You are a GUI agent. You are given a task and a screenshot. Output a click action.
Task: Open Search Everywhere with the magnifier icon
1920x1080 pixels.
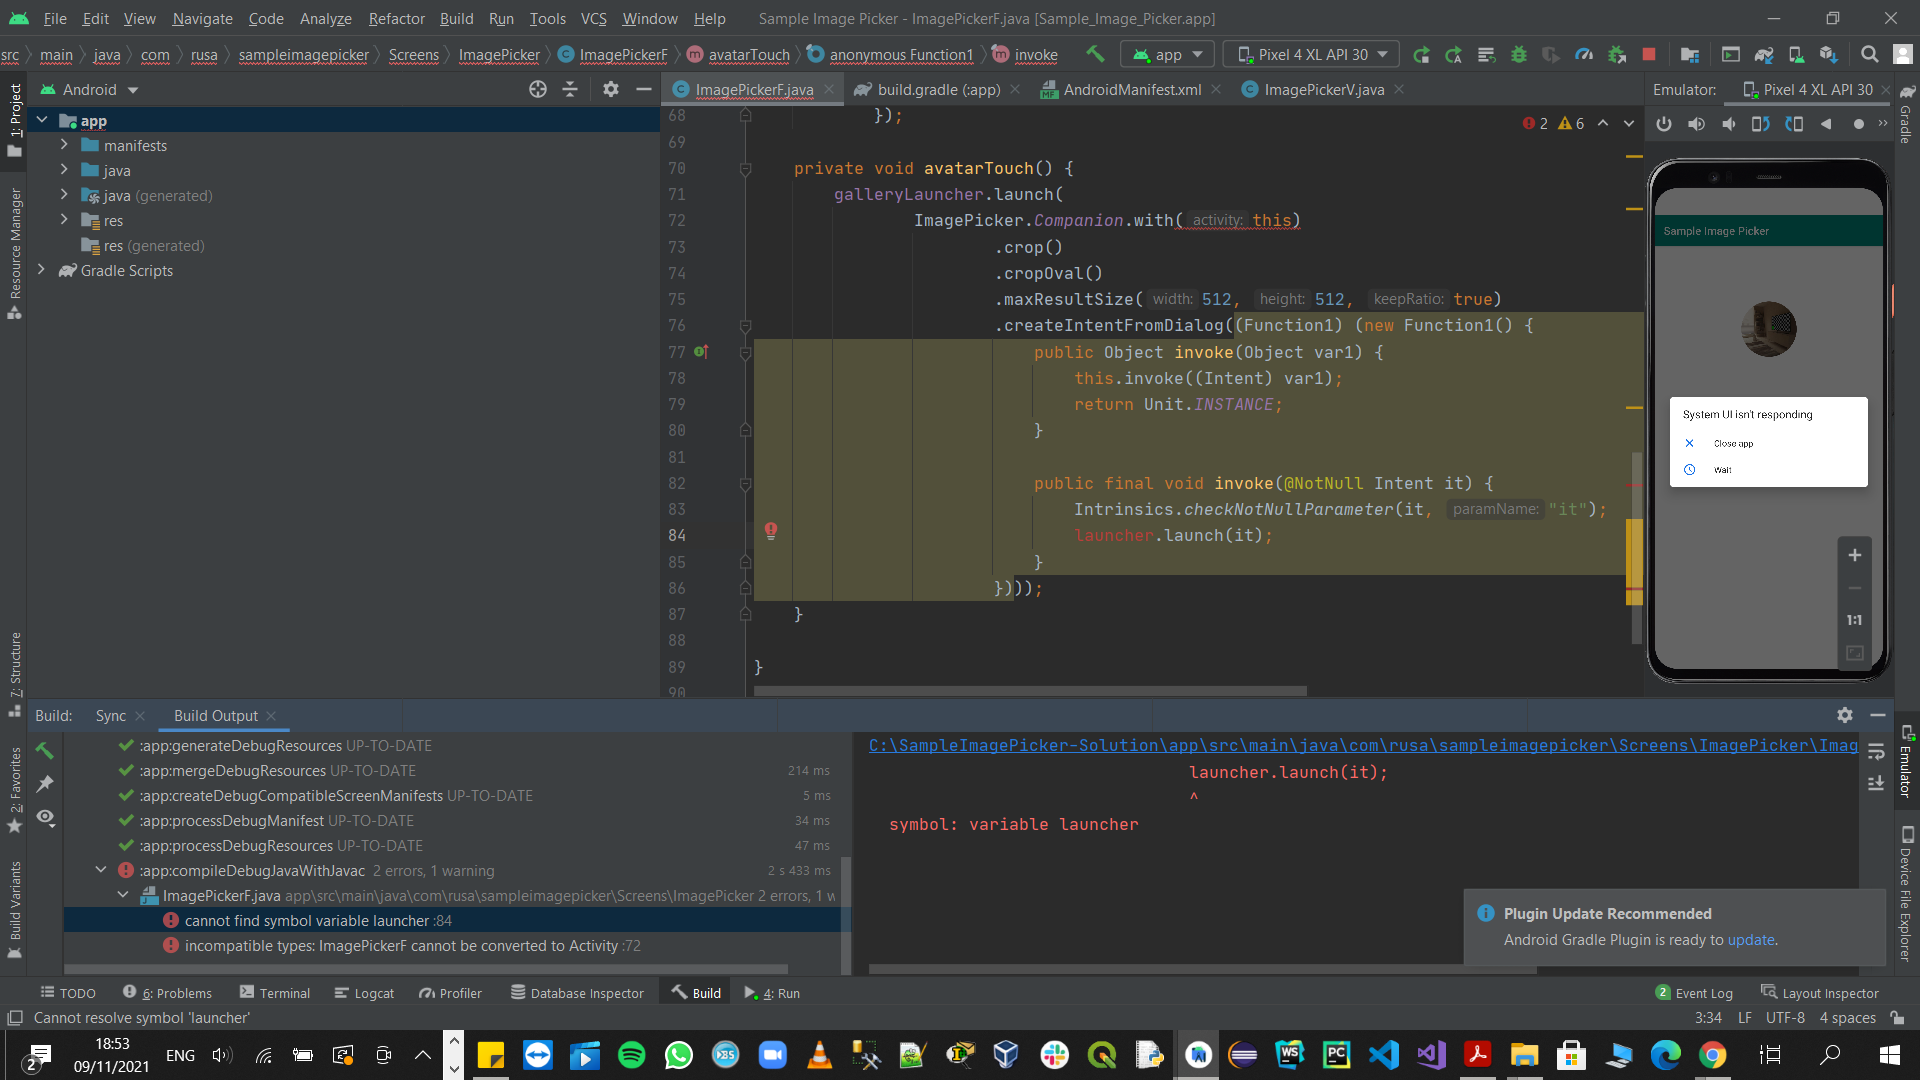[1869, 55]
